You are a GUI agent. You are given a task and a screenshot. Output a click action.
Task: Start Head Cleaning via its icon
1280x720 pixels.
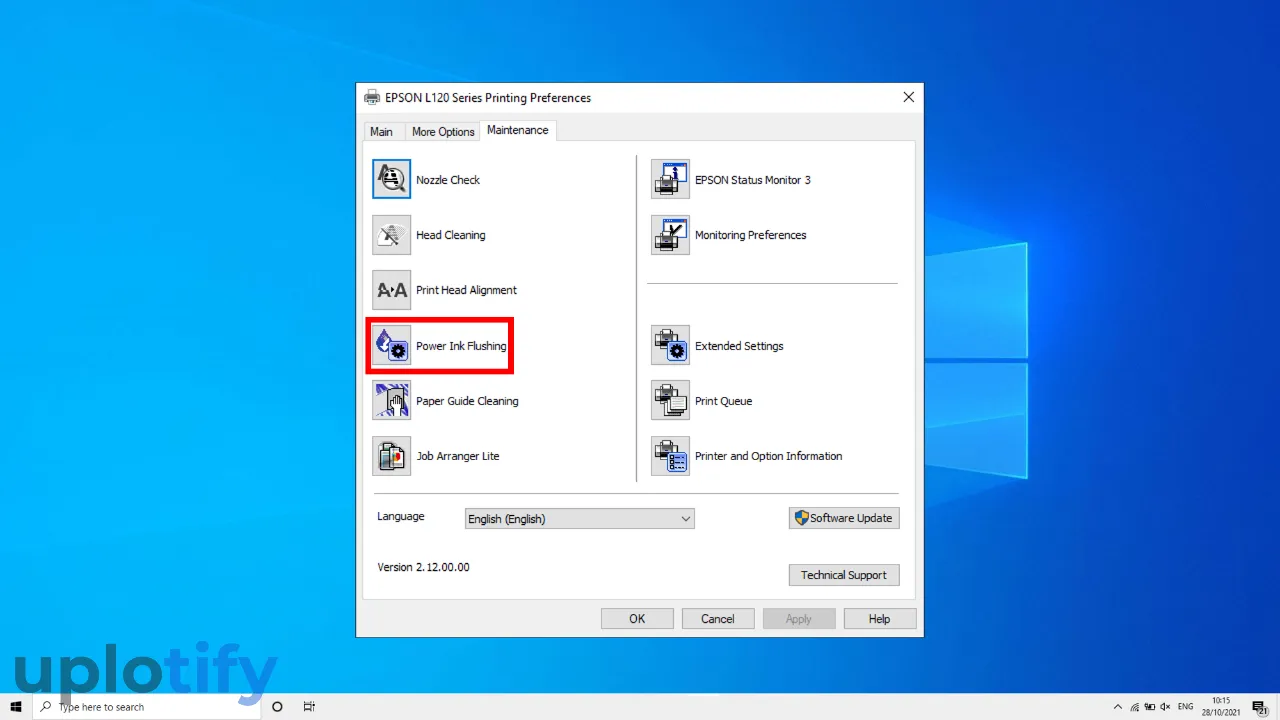(x=391, y=235)
